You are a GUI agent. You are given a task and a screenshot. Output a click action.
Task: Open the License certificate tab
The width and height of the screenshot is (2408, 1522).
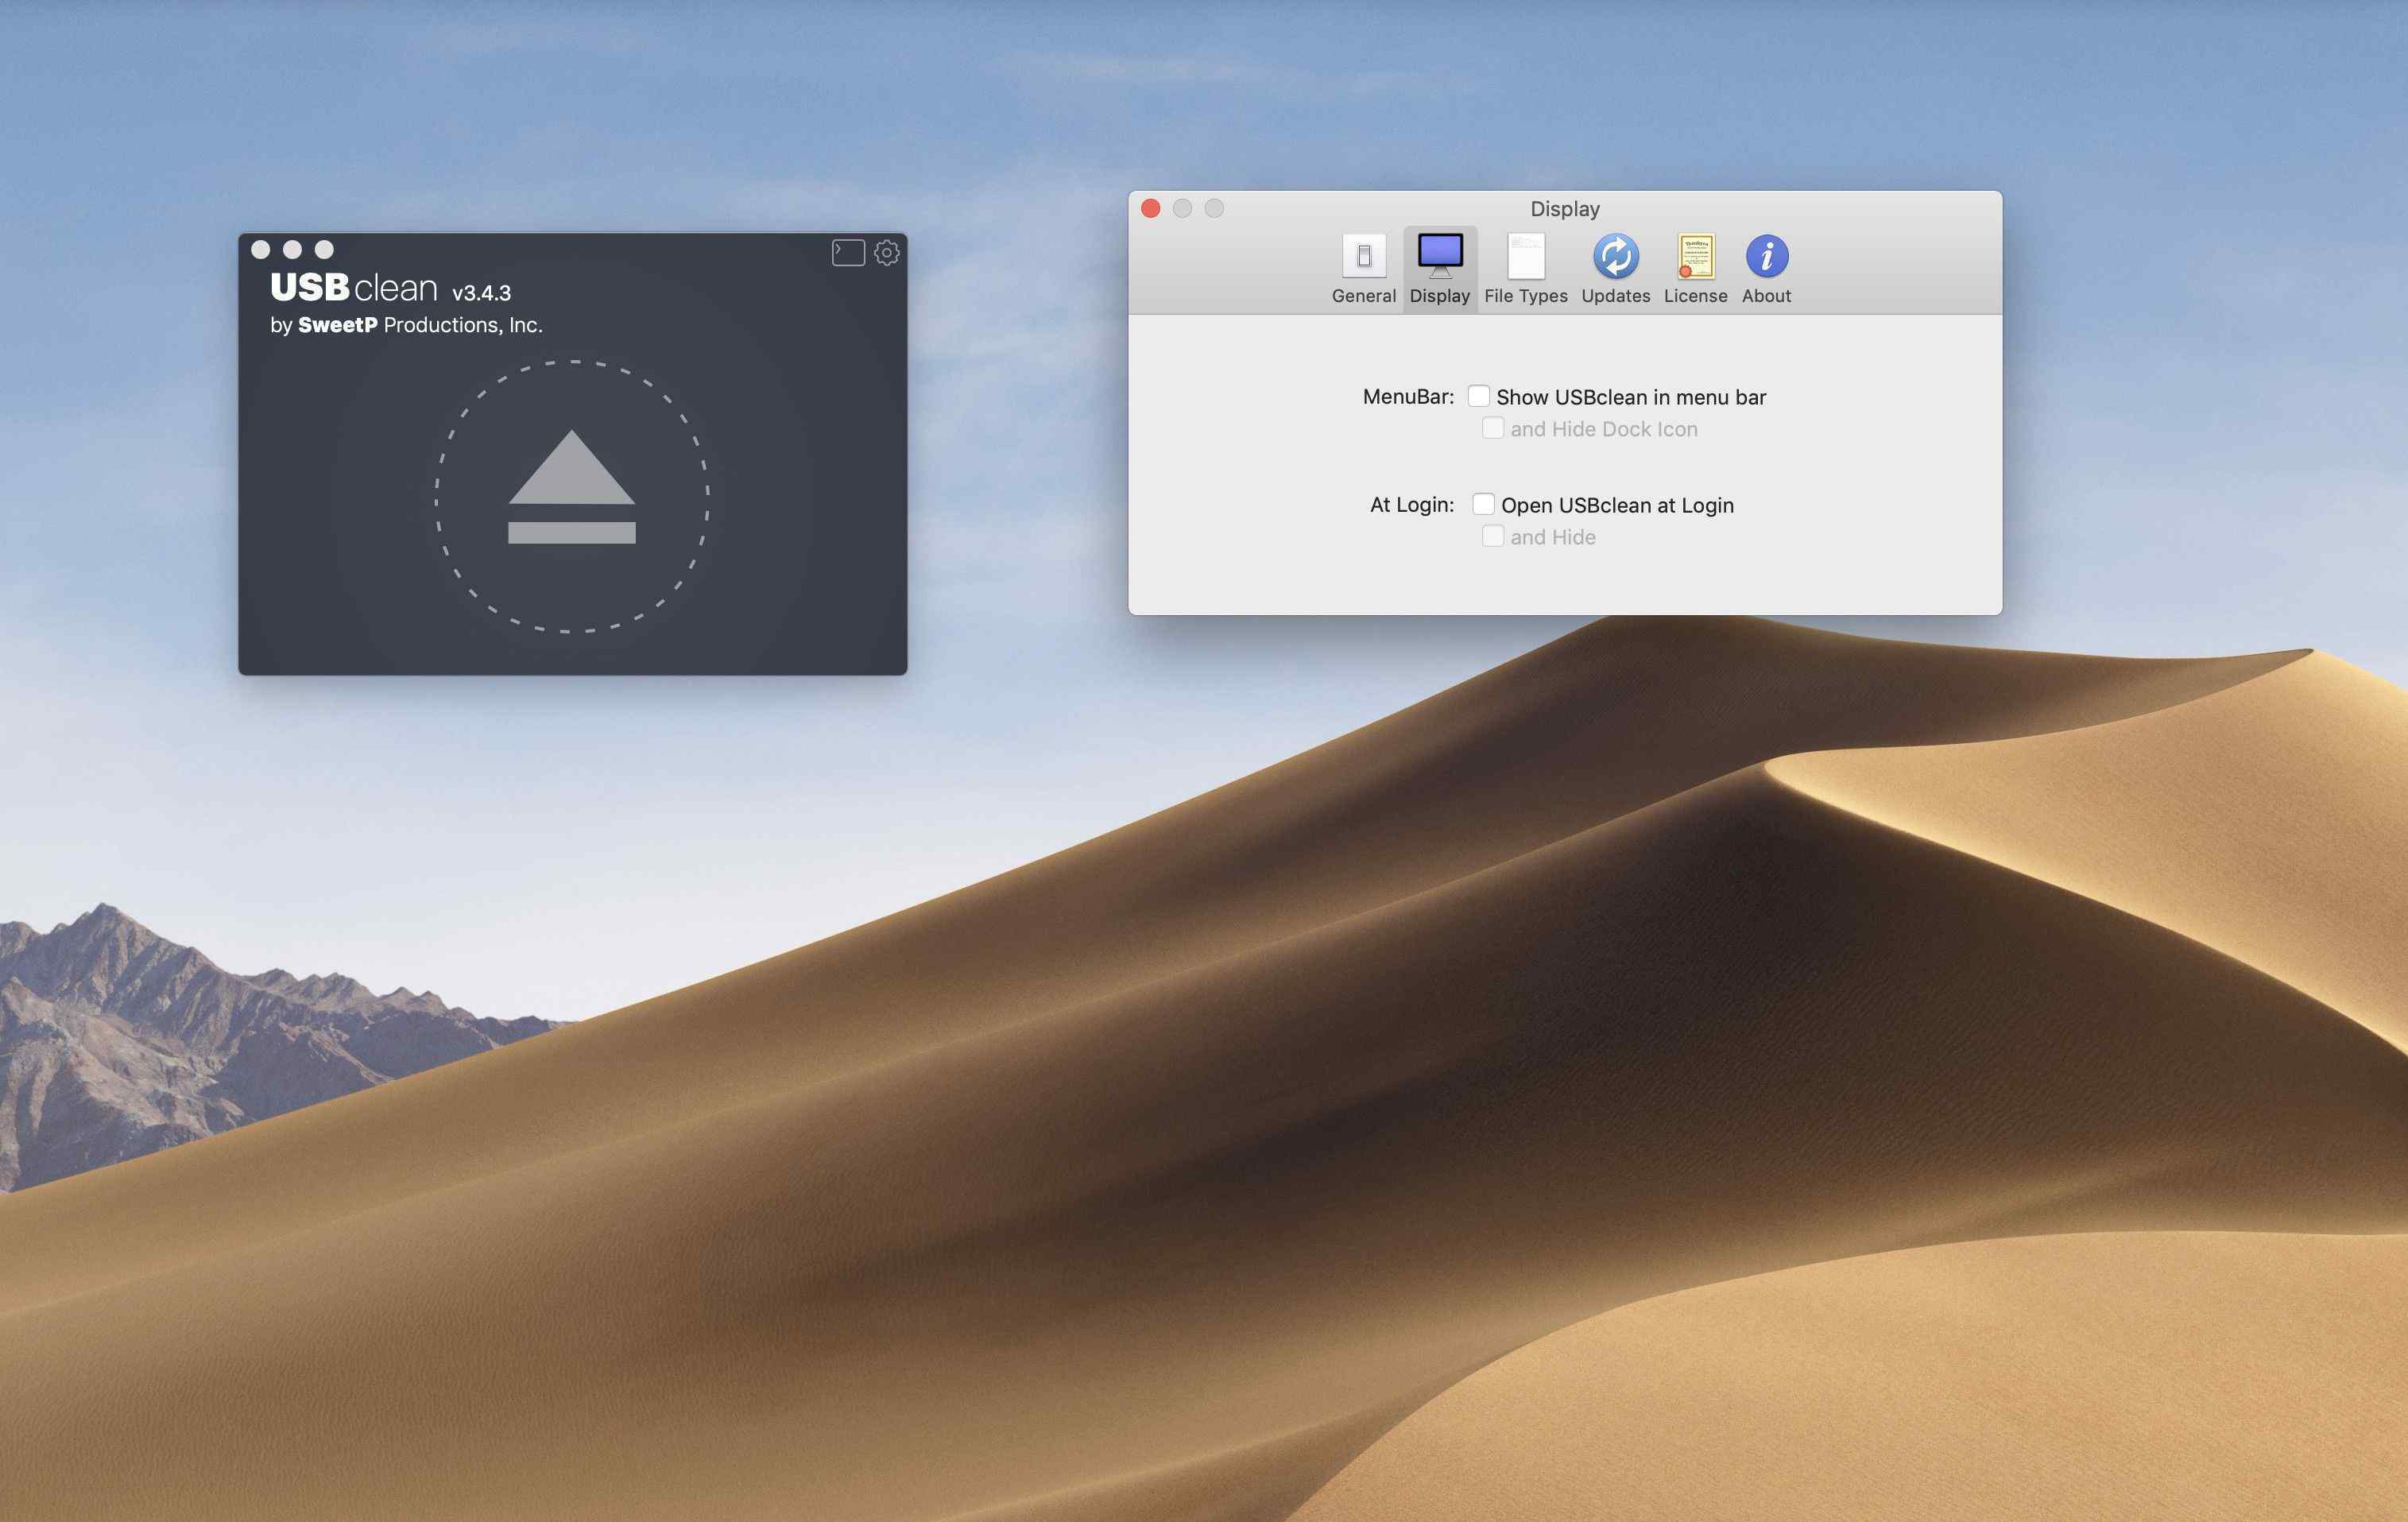(1695, 268)
